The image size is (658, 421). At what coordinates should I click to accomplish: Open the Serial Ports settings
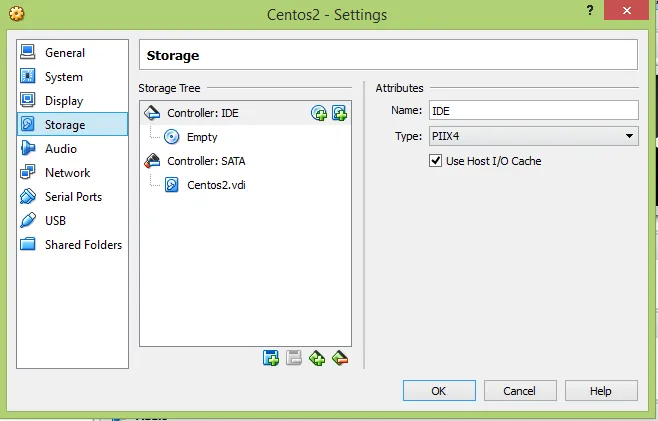(x=73, y=197)
